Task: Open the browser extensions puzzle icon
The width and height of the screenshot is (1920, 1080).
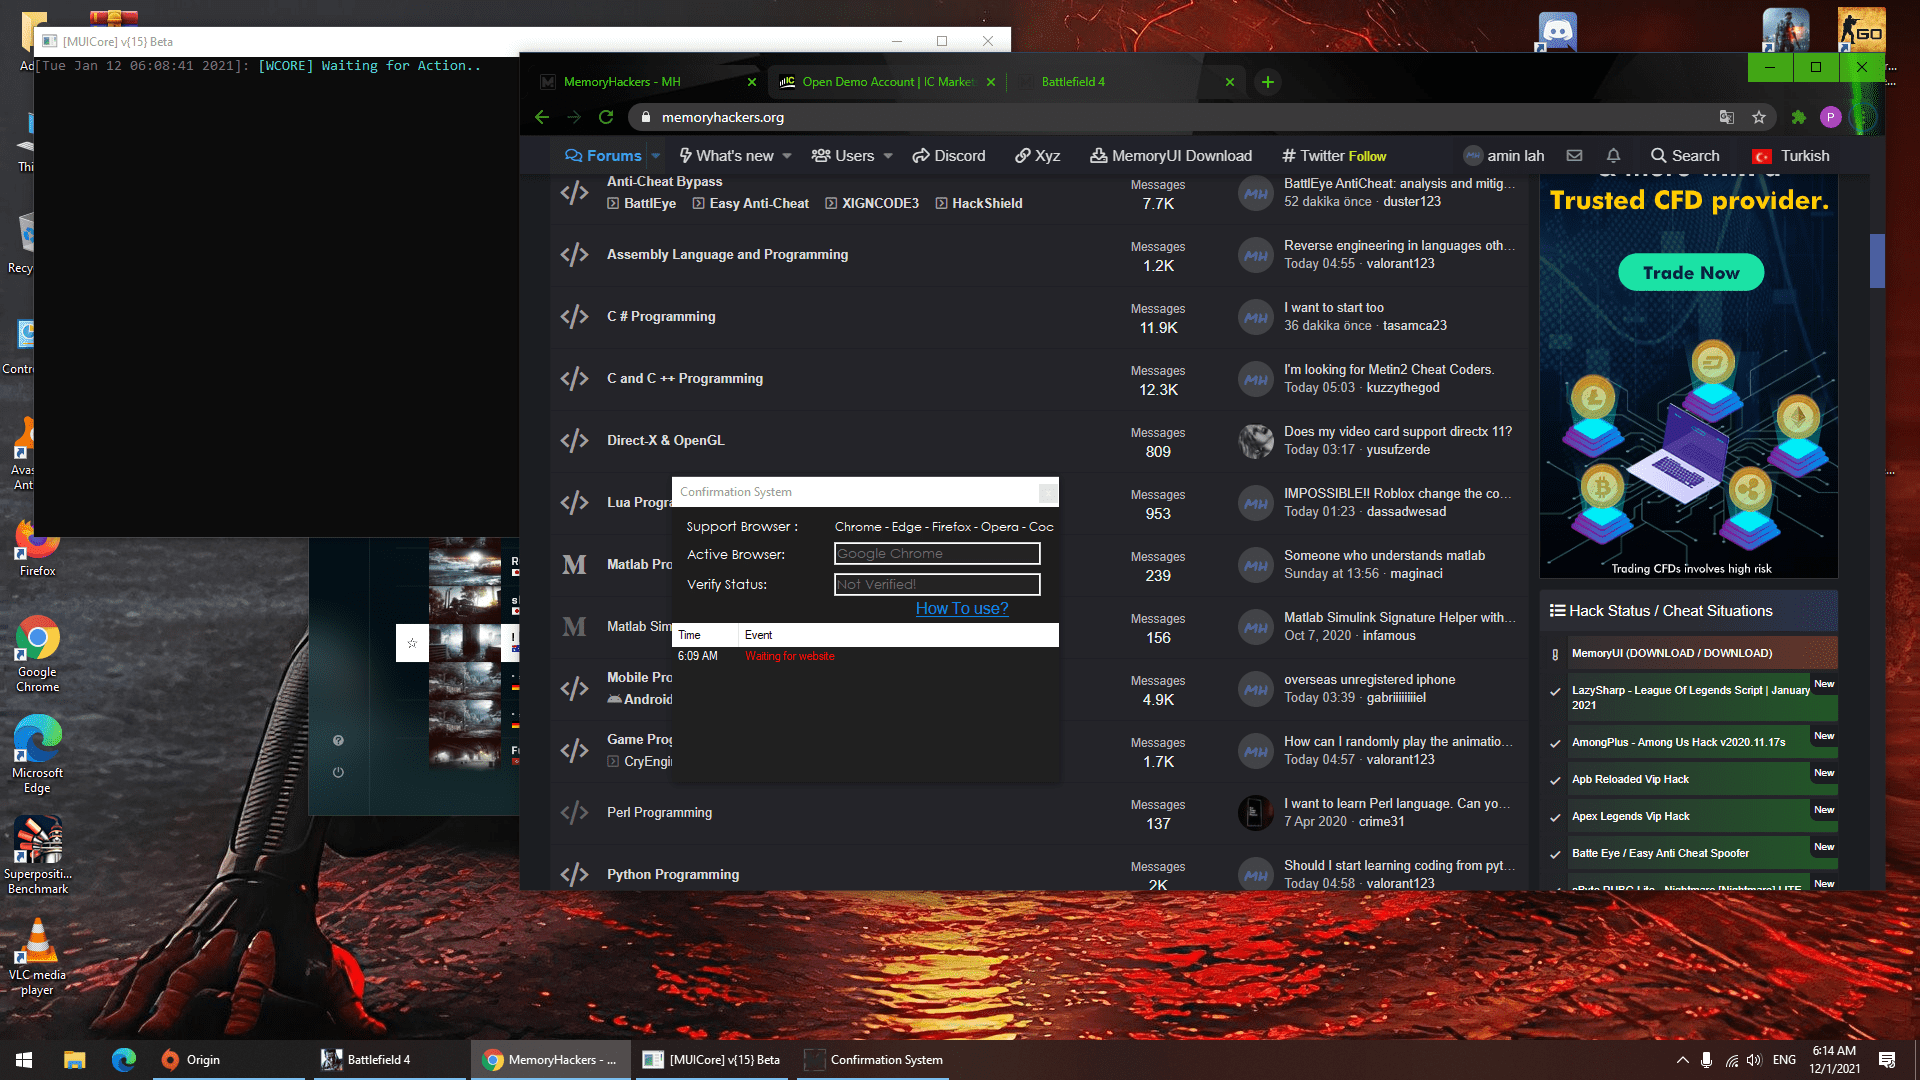Action: (x=1799, y=117)
